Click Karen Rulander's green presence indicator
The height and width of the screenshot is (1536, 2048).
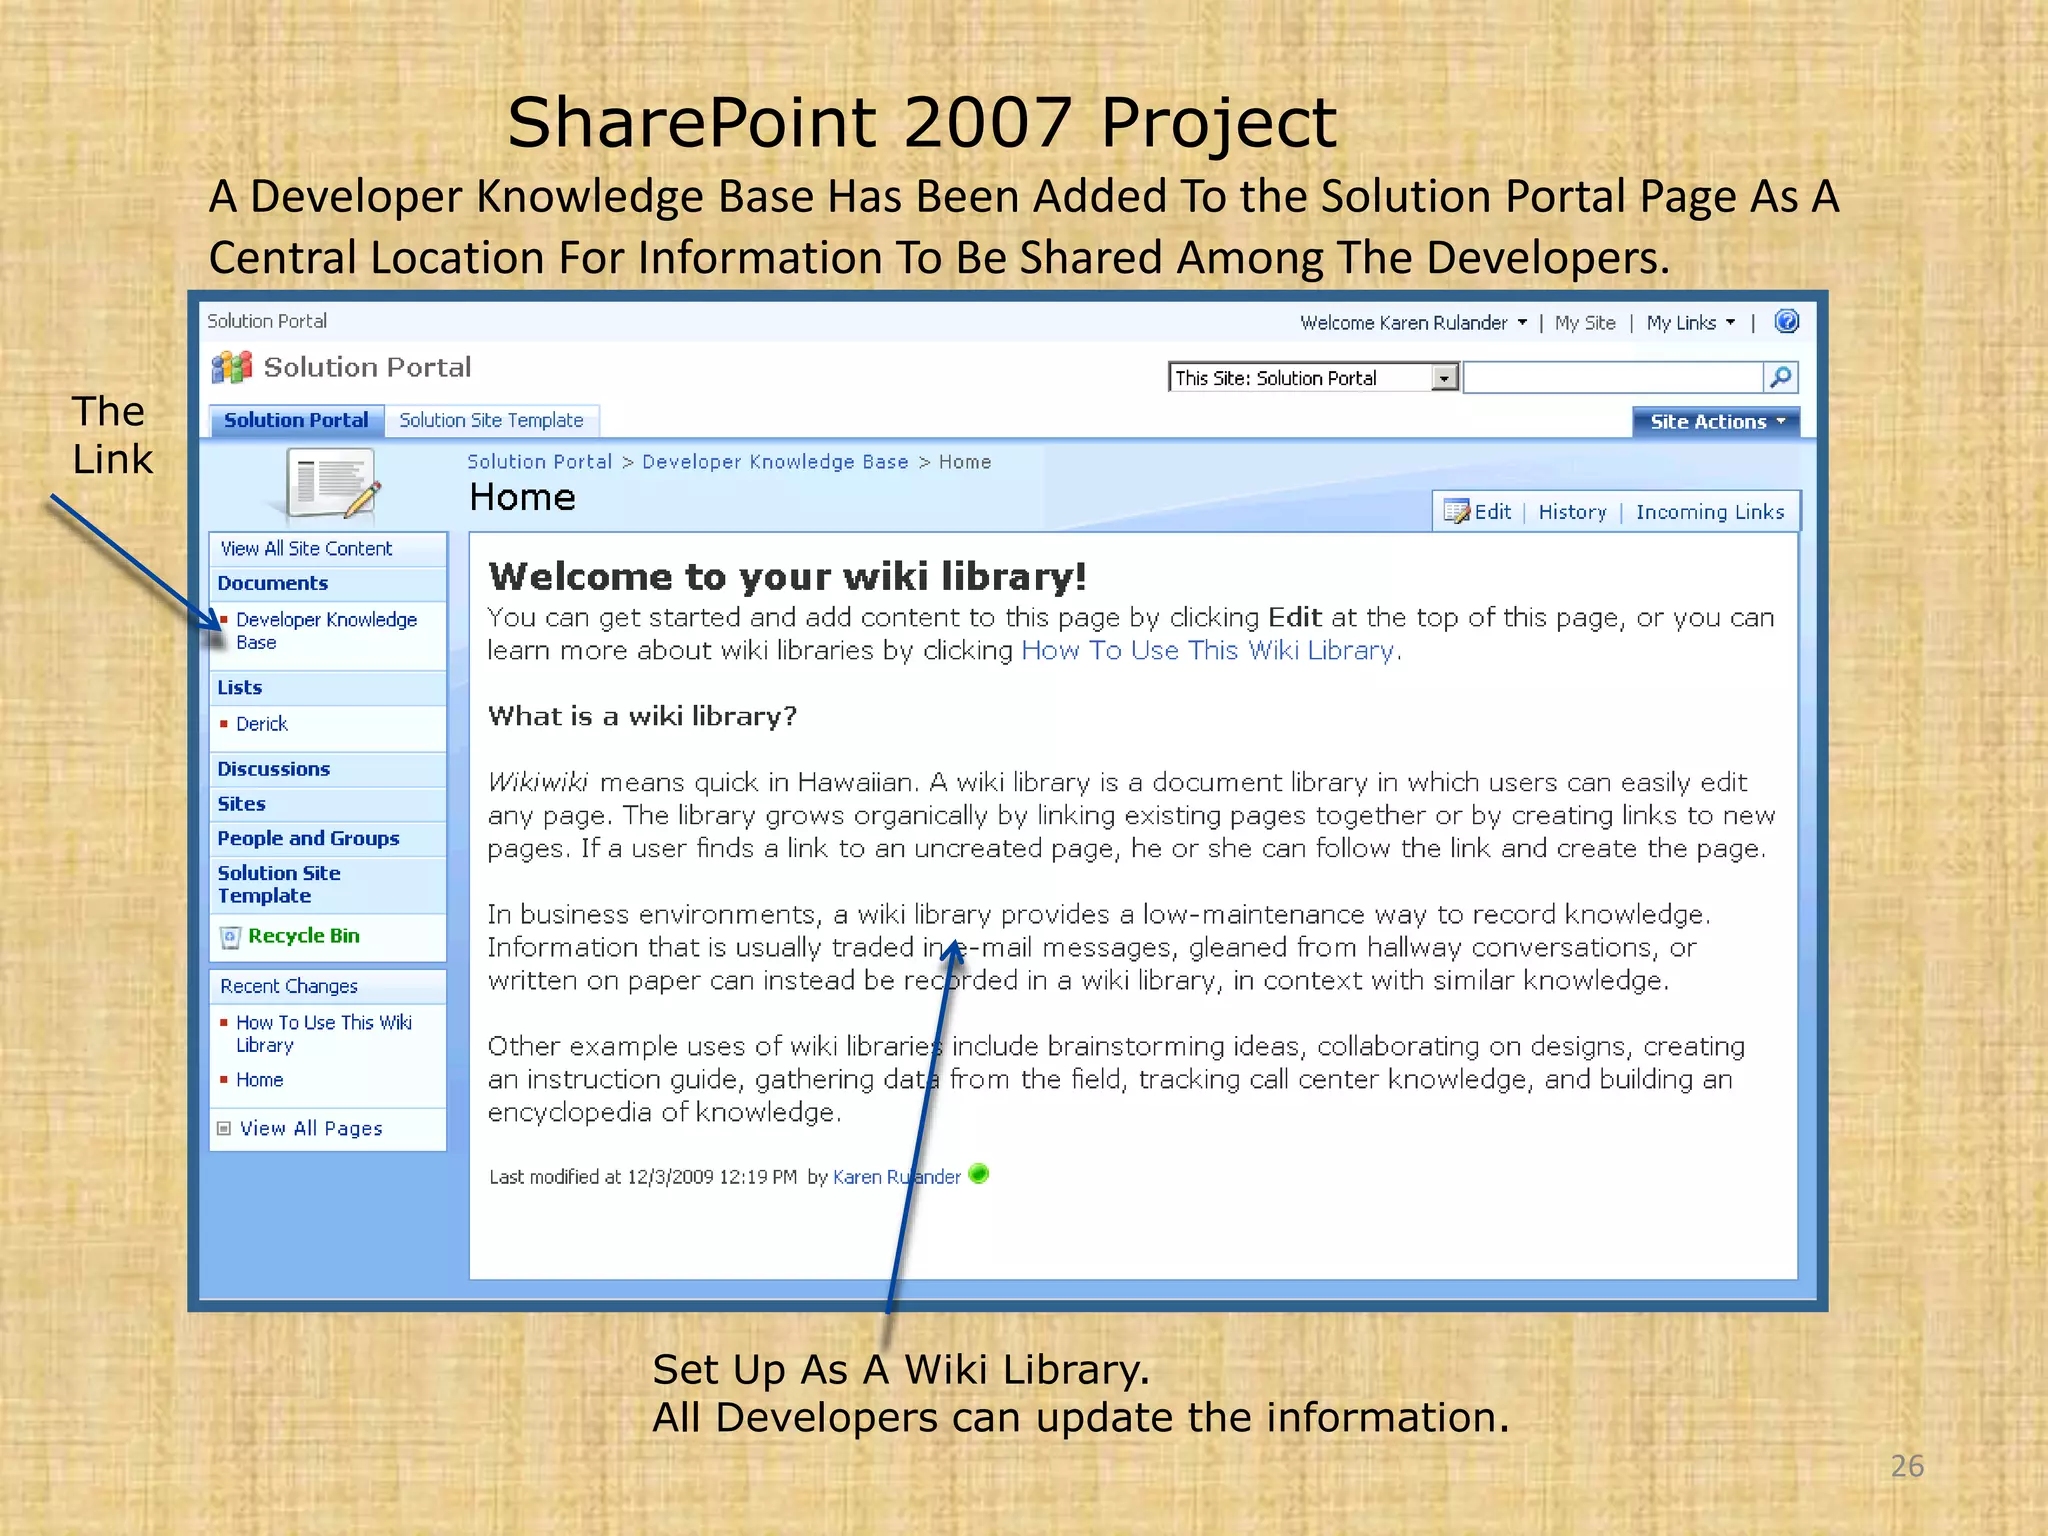(x=979, y=1174)
